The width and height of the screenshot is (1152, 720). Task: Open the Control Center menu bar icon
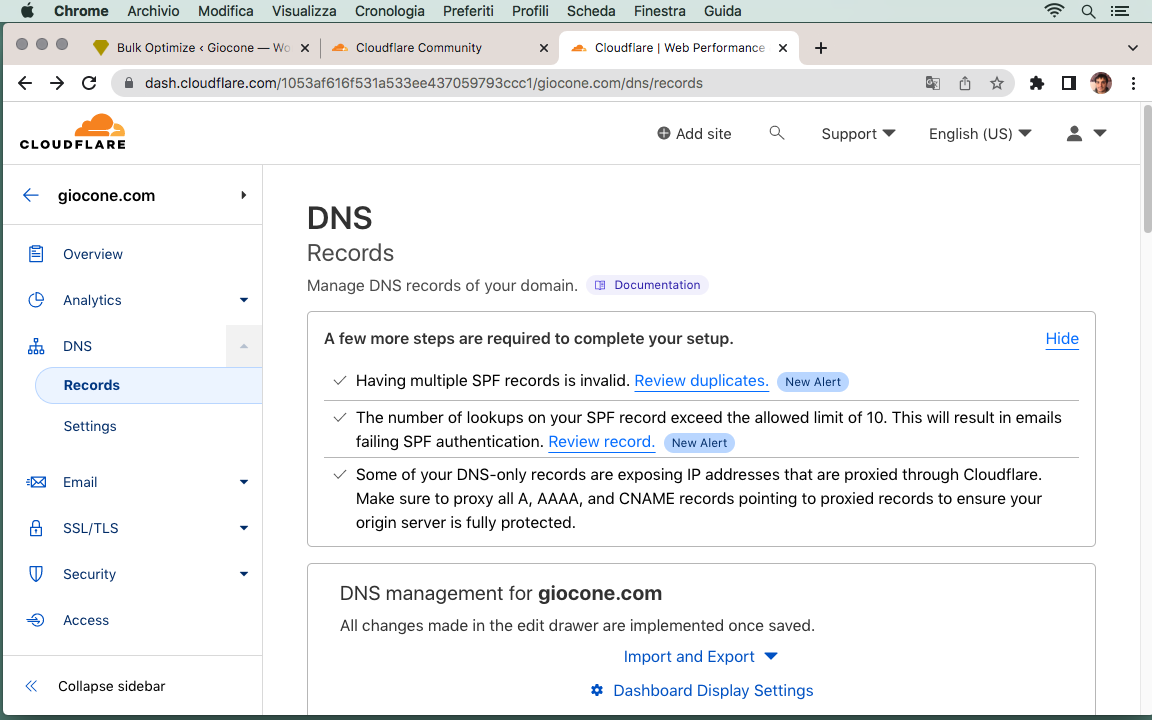coord(1120,11)
